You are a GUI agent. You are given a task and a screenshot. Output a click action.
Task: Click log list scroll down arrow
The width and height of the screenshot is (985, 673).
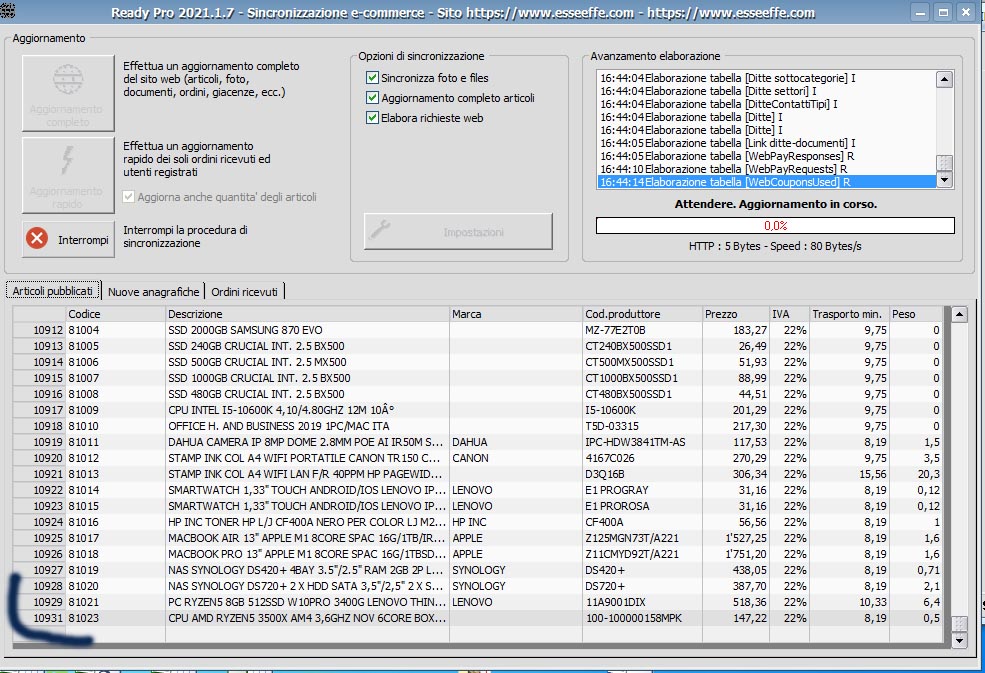(x=944, y=180)
